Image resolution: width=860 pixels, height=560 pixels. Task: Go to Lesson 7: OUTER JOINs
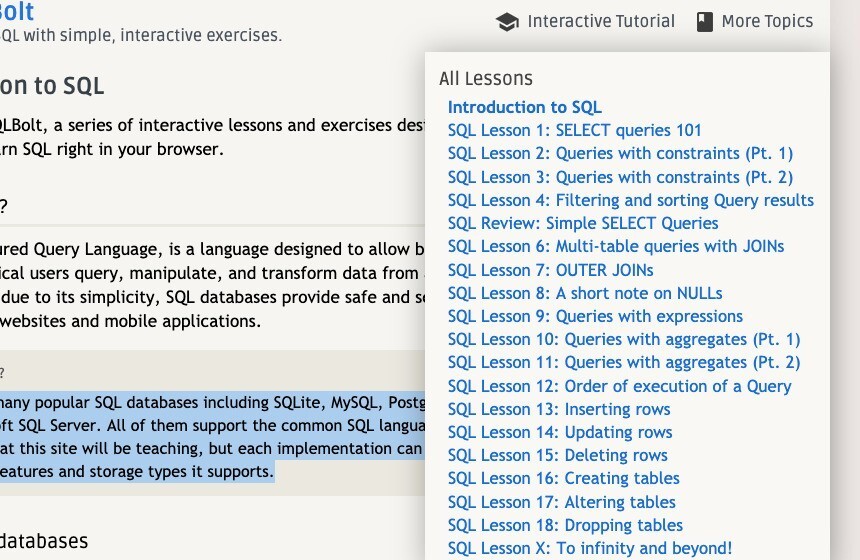550,270
